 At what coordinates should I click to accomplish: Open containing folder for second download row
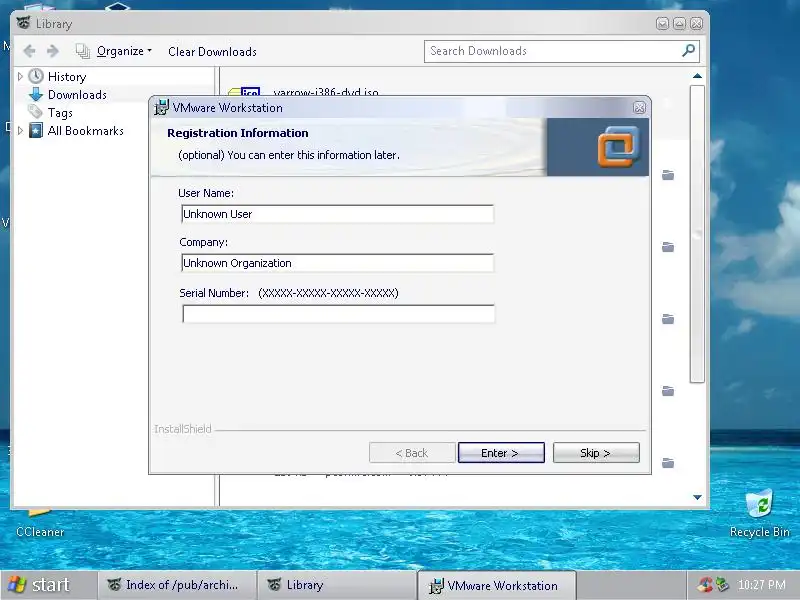pos(668,247)
